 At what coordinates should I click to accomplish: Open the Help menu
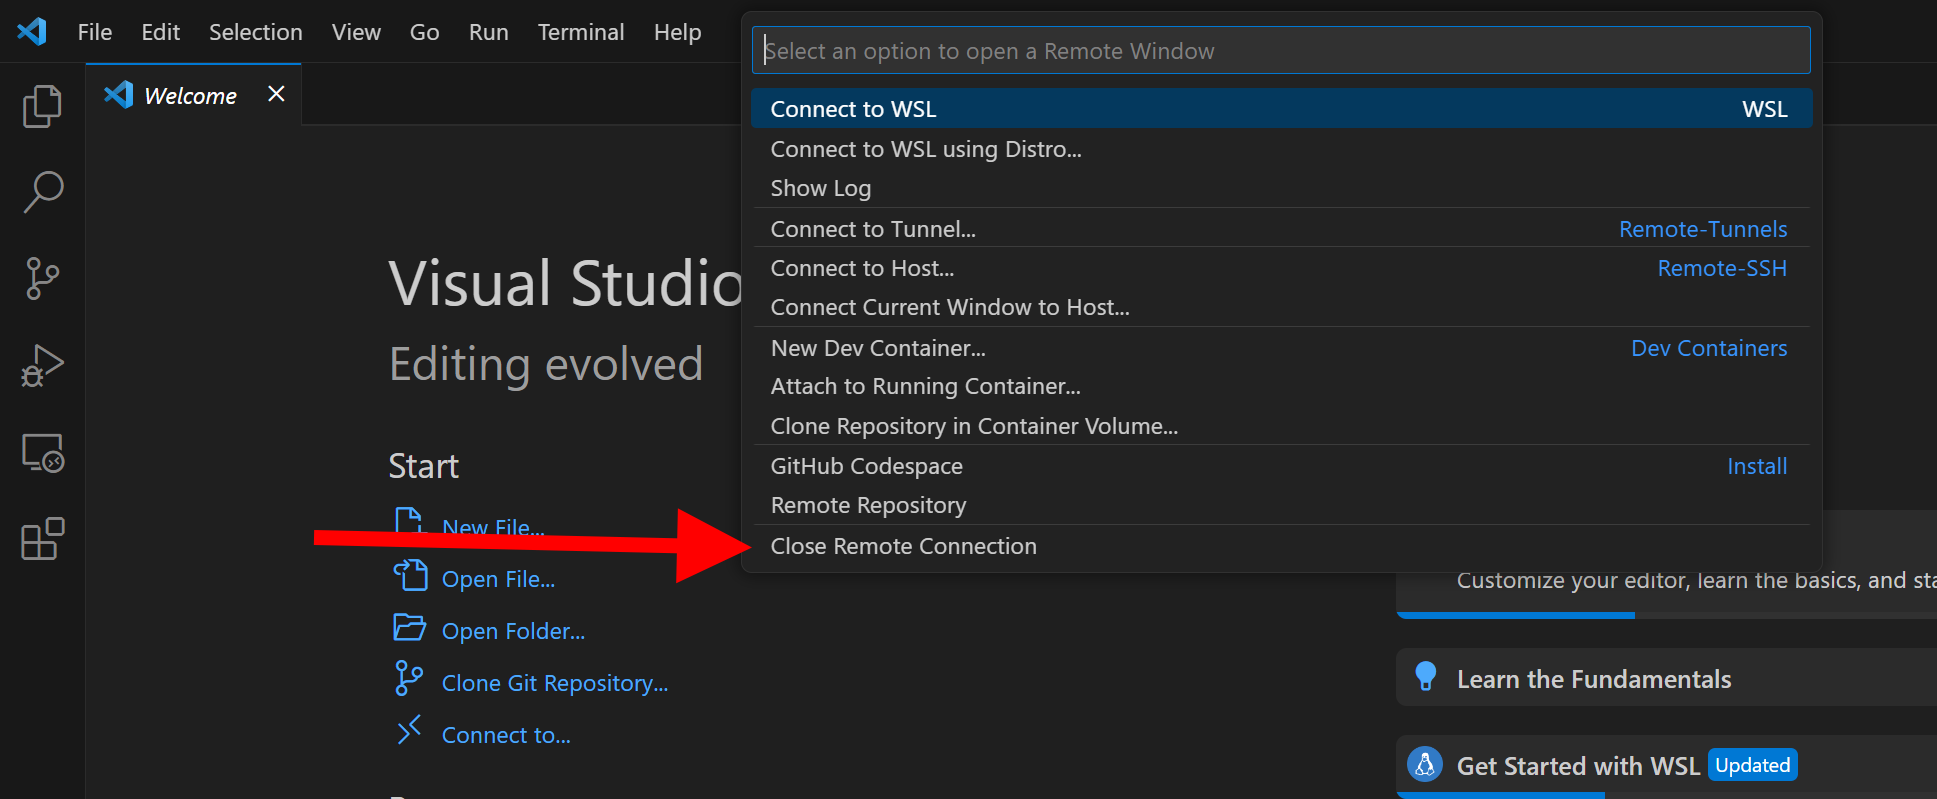(678, 32)
